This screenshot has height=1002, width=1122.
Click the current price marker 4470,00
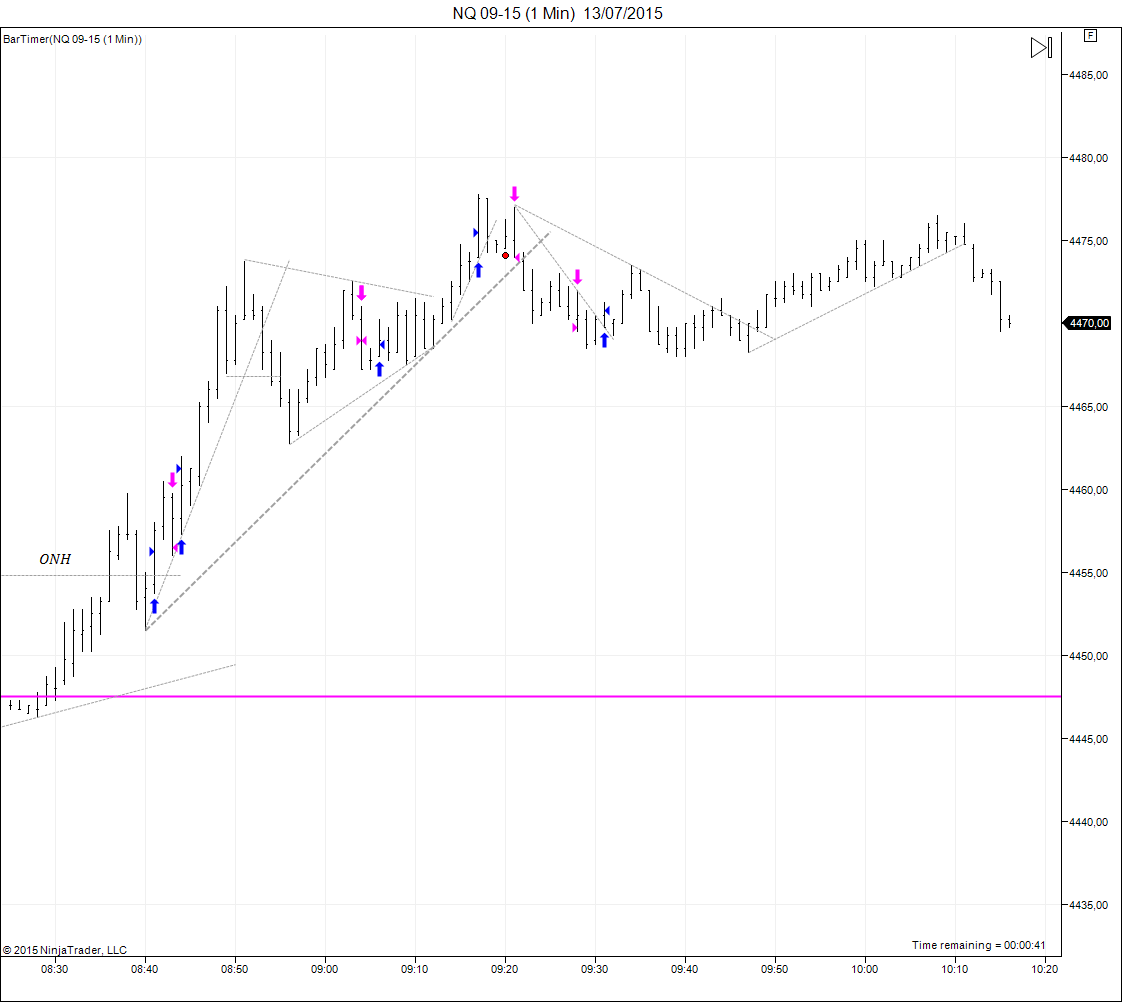pos(1088,324)
